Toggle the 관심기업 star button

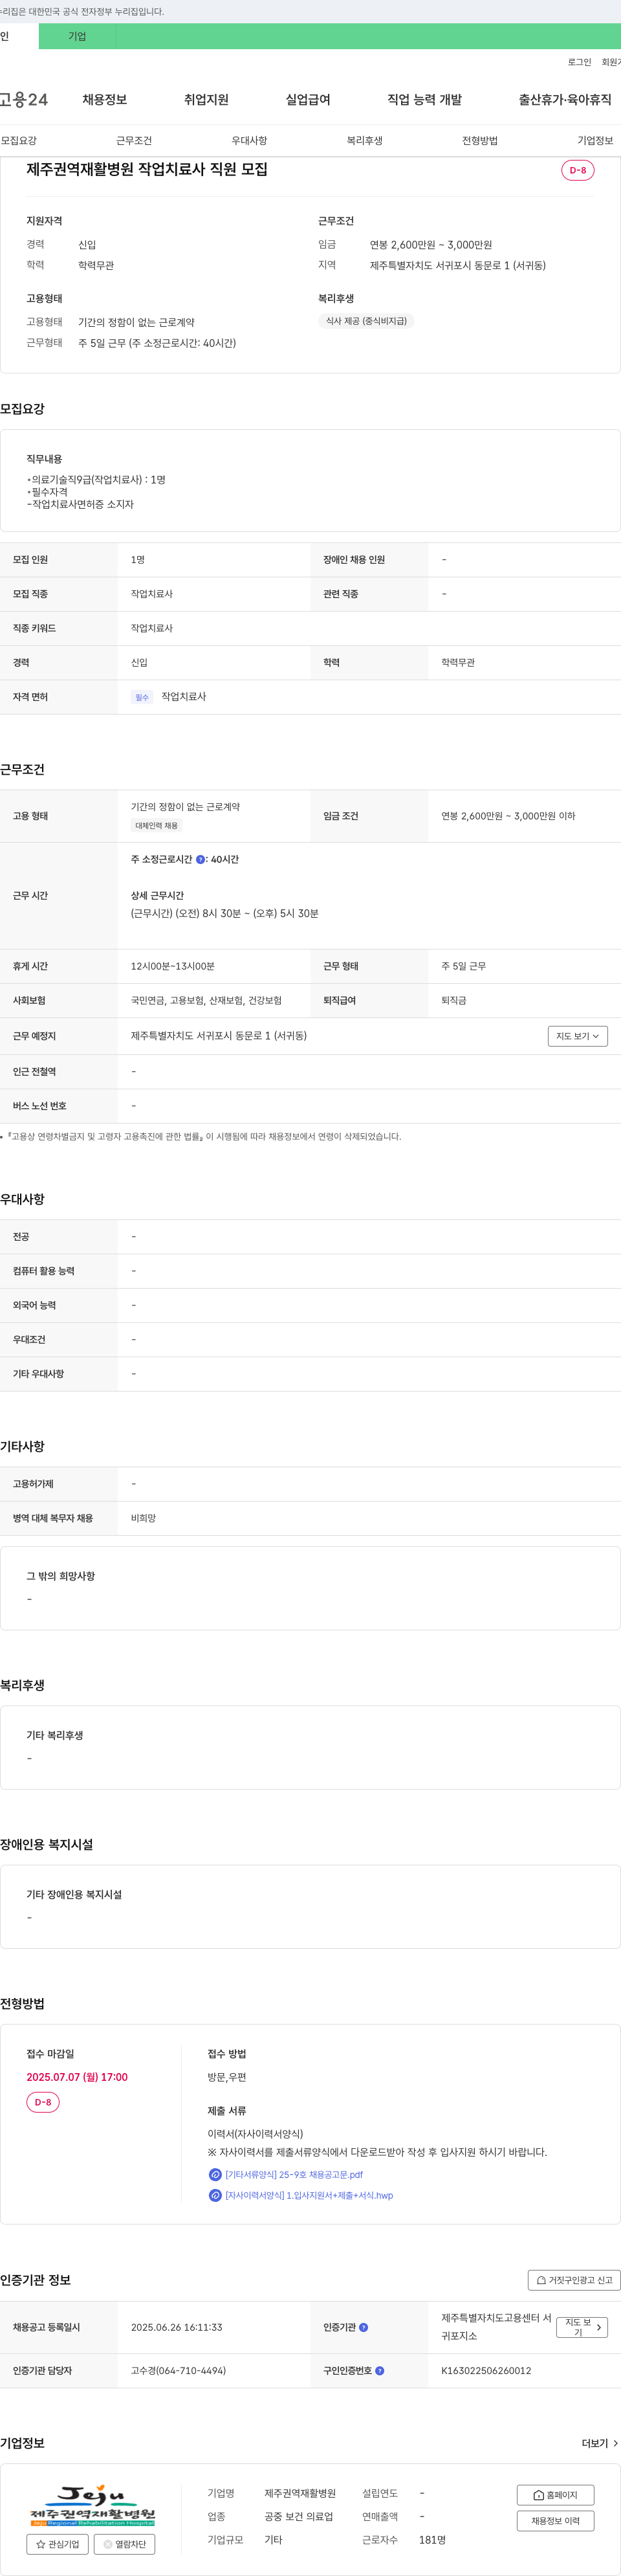[x=57, y=2544]
